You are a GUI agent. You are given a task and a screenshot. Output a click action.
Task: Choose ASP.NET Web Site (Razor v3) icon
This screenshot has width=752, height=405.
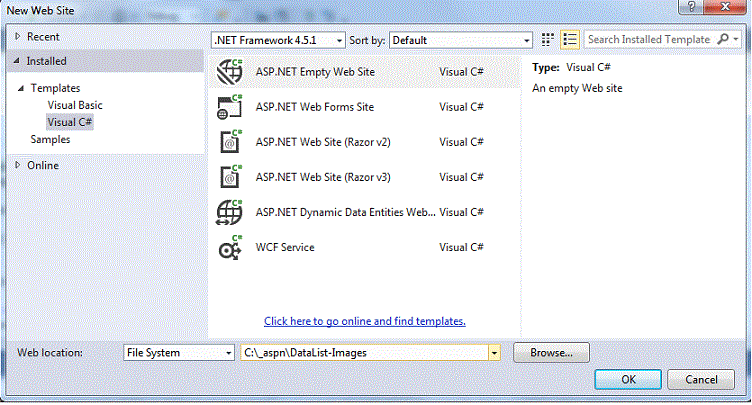[x=230, y=177]
